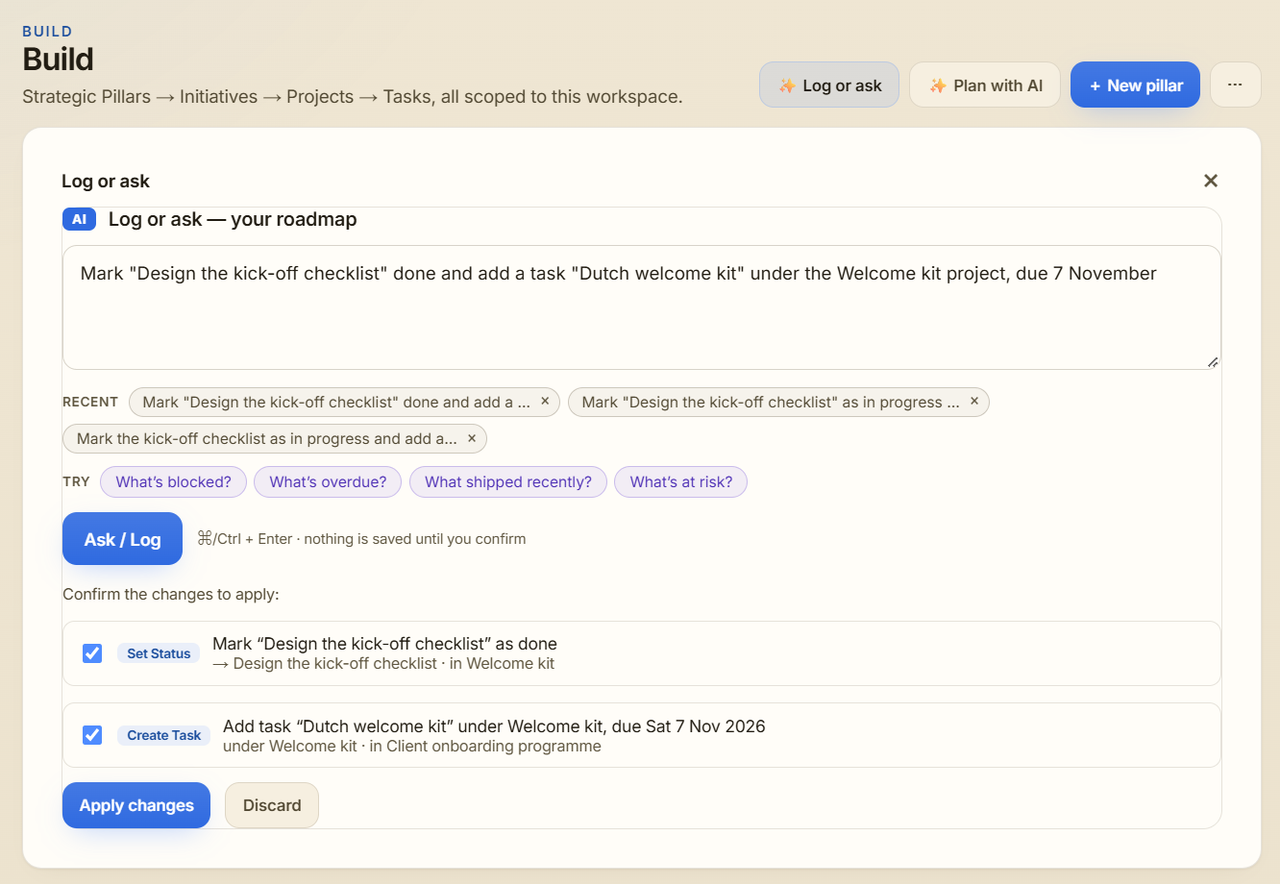Click the "nothing is saved until you confirm" hint
This screenshot has height=884, width=1280.
coord(415,539)
